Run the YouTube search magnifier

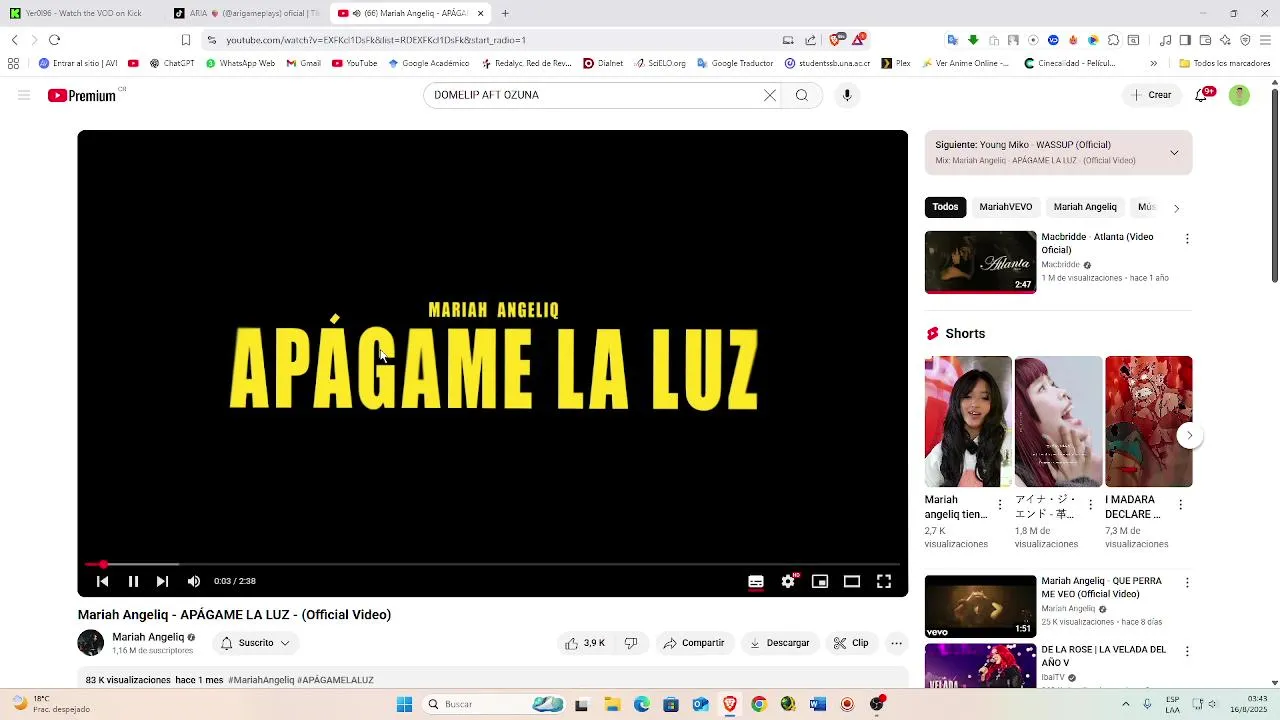pos(802,95)
